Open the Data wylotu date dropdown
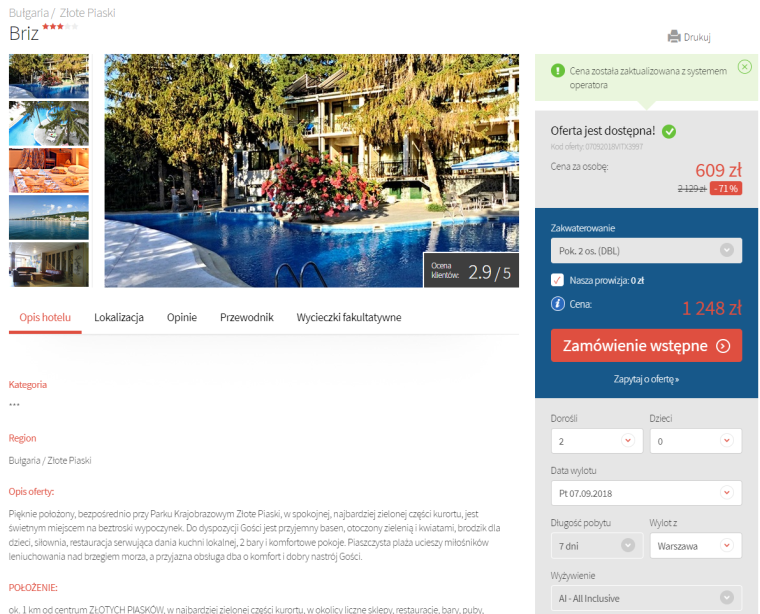760x614 pixels. (x=646, y=493)
